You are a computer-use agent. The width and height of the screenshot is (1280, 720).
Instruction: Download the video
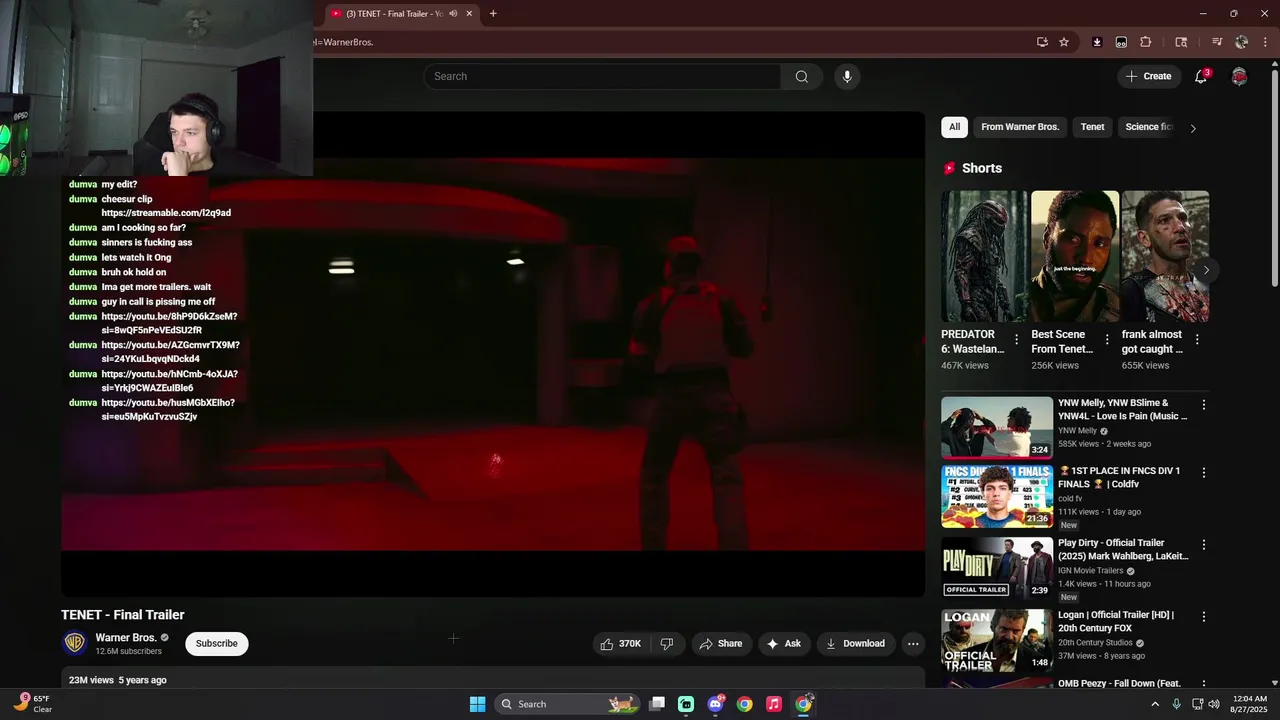[855, 644]
